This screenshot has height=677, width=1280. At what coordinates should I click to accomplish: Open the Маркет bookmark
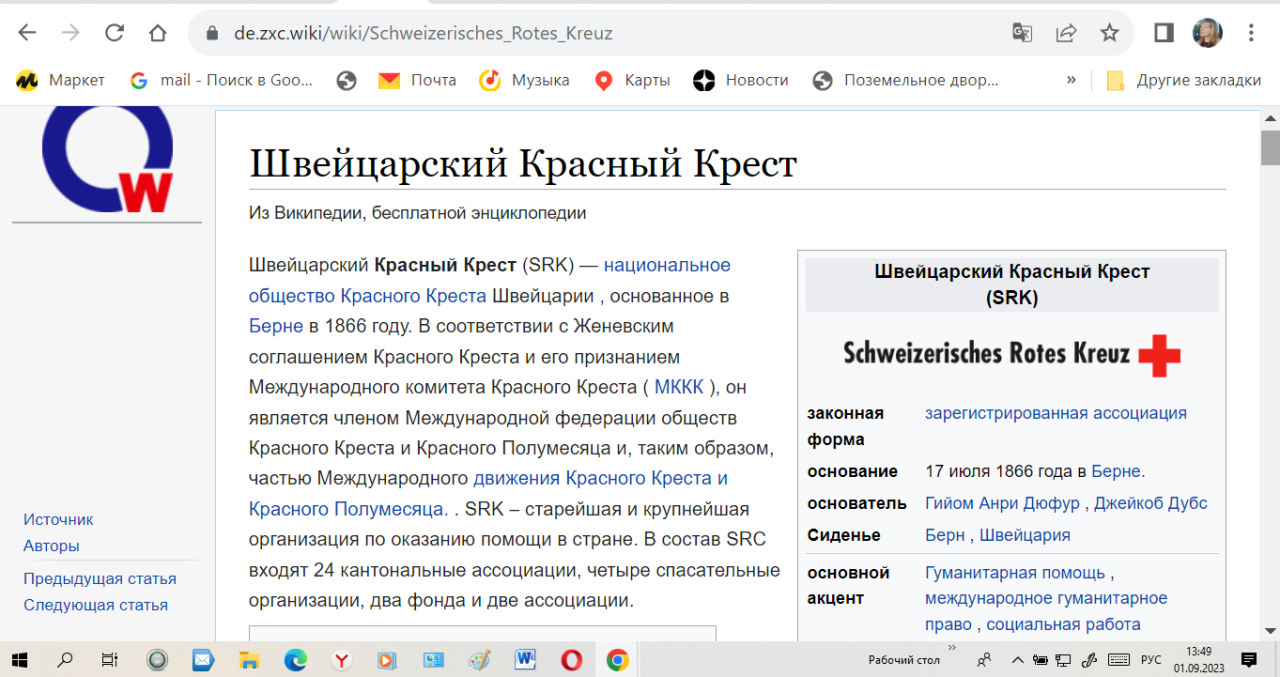click(61, 81)
